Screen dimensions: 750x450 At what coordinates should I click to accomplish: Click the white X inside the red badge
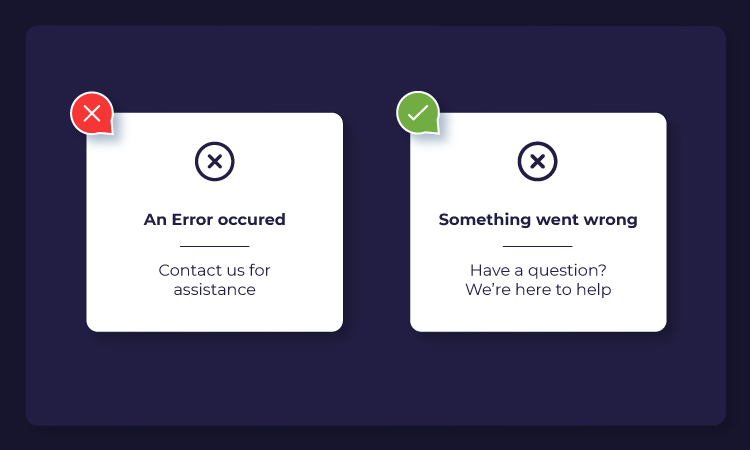pos(92,113)
